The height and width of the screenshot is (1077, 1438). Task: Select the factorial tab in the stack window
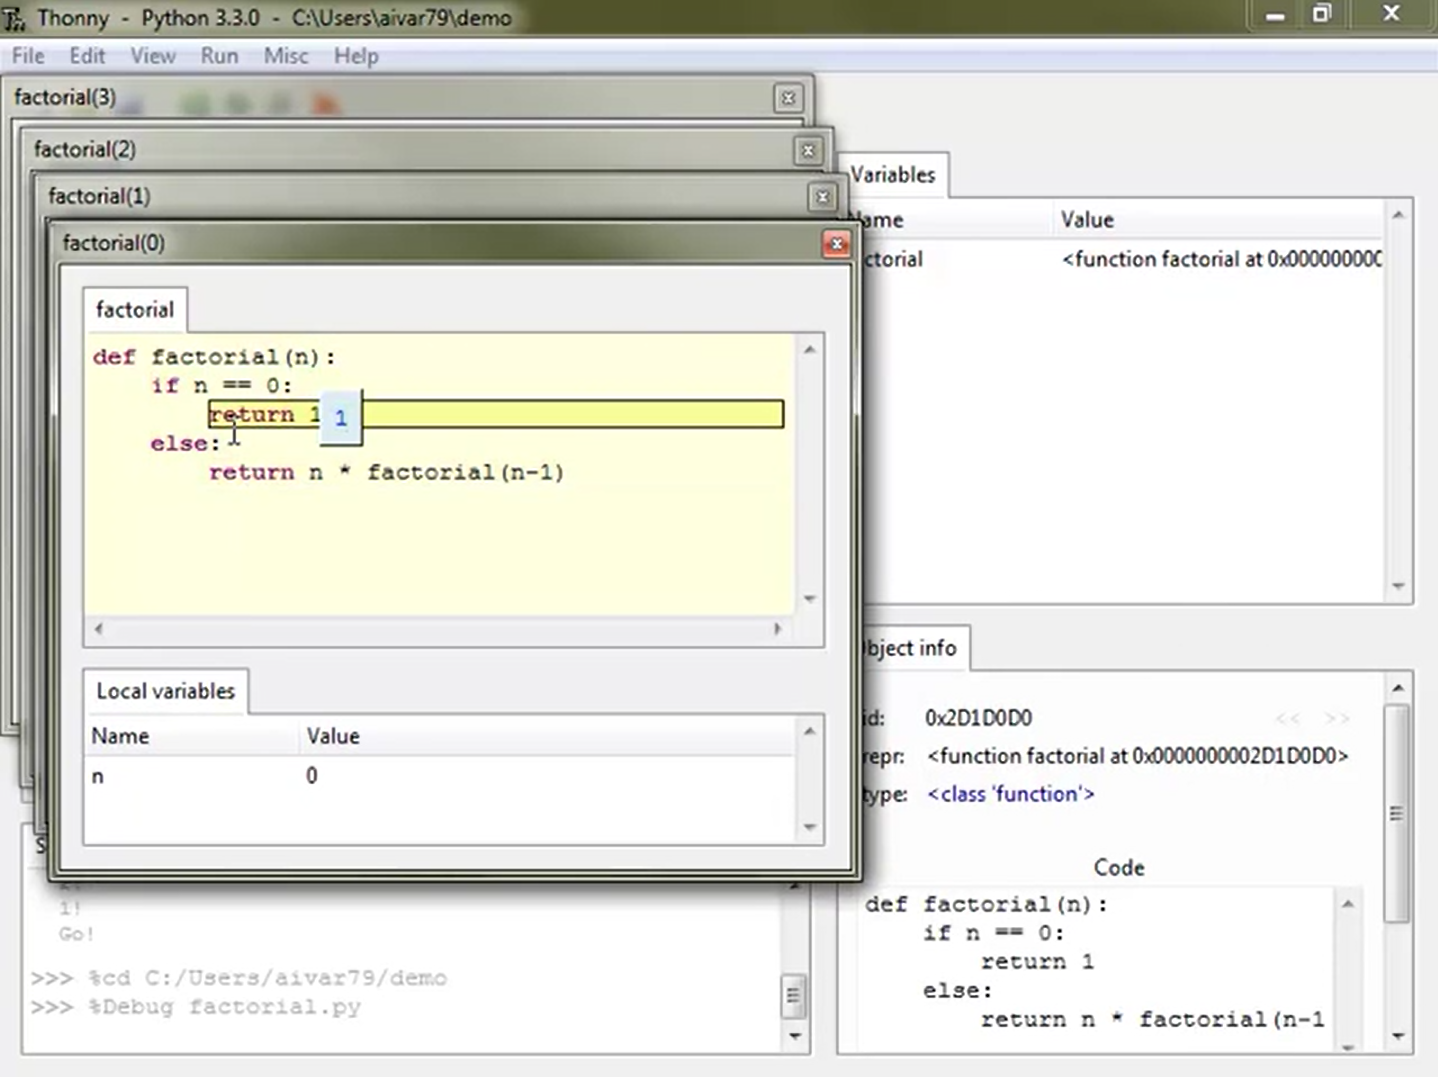point(134,310)
